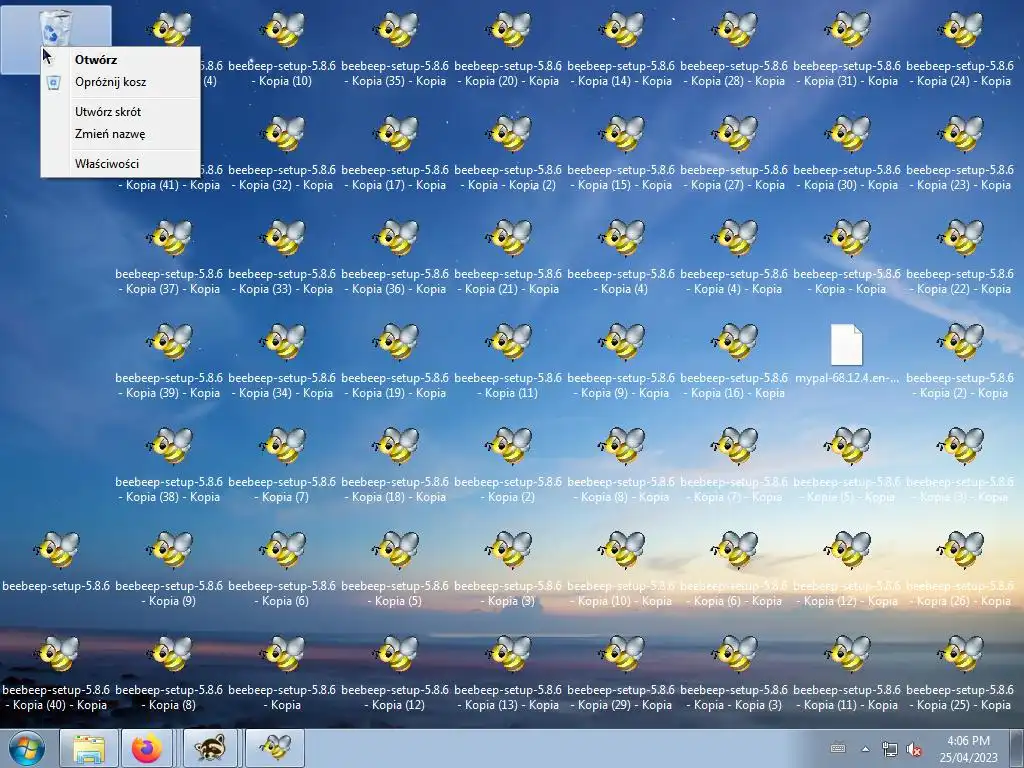Click the raccoon MyPal taskbar icon
1024x768 pixels.
point(210,748)
